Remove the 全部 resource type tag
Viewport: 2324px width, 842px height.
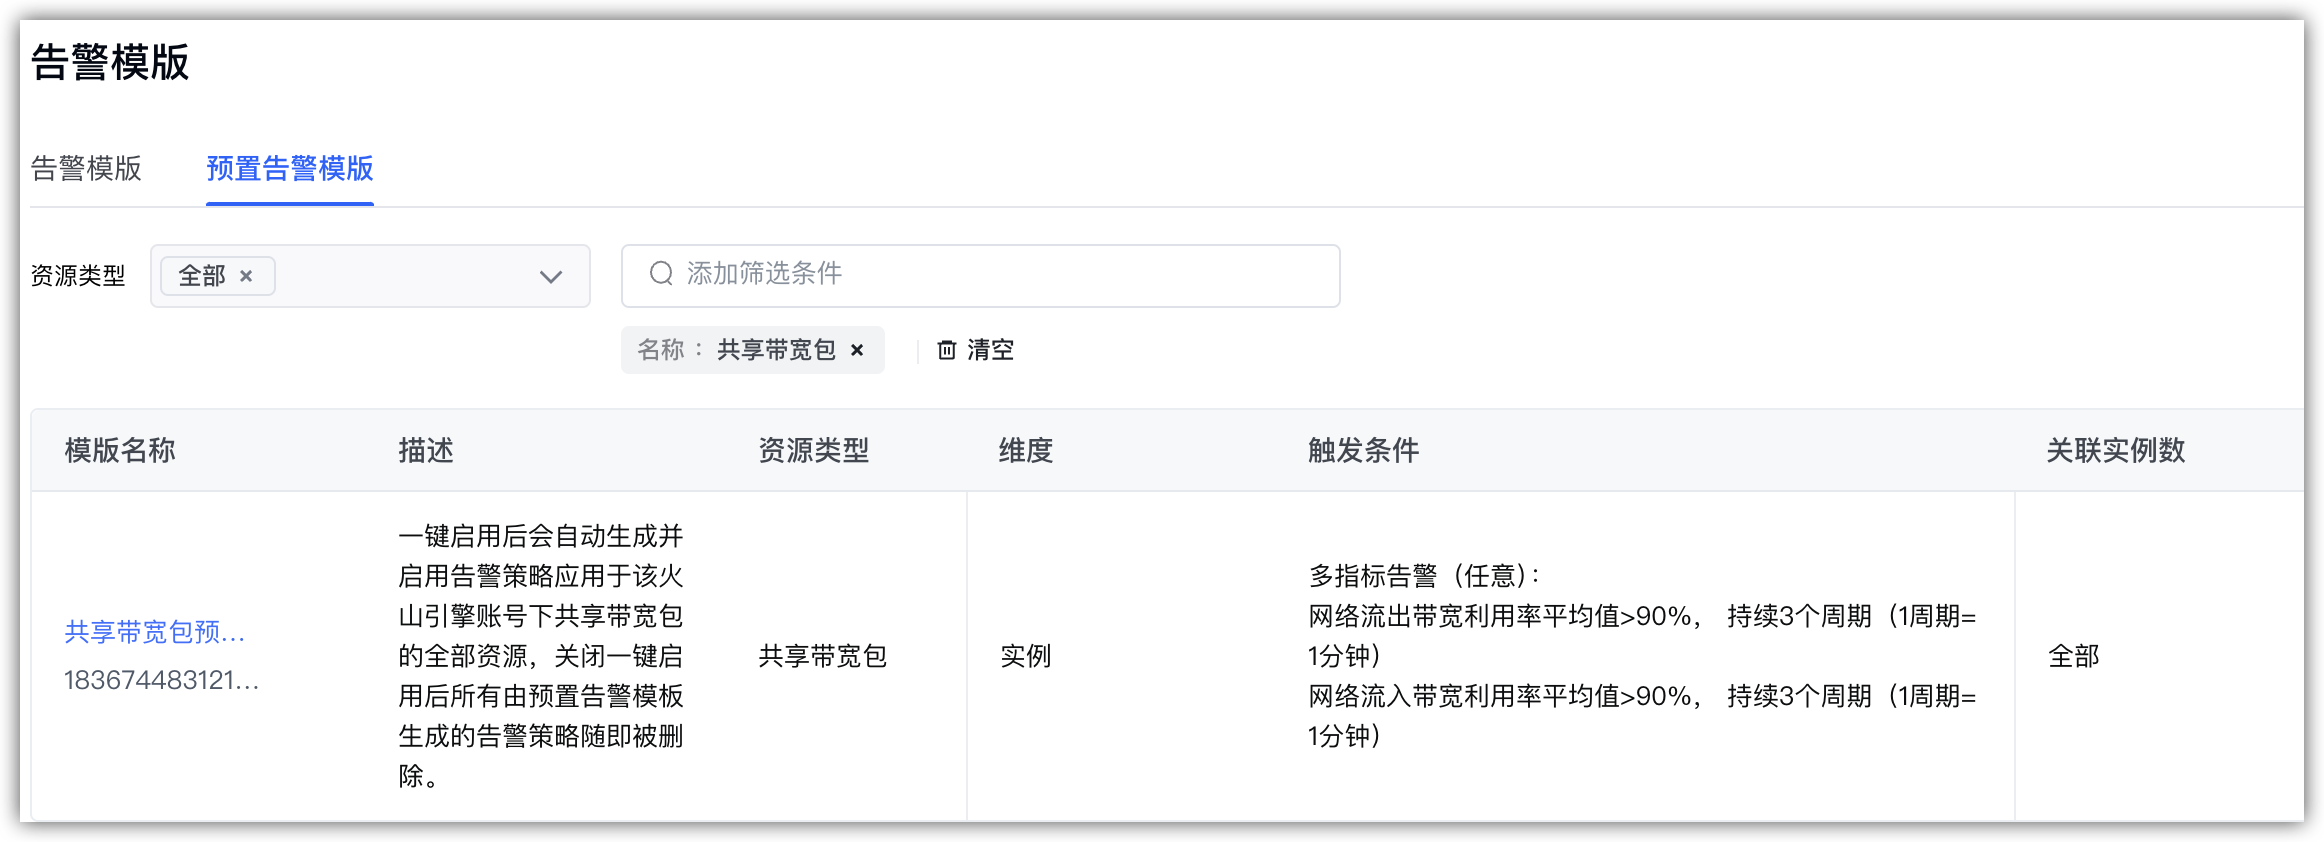[x=246, y=276]
